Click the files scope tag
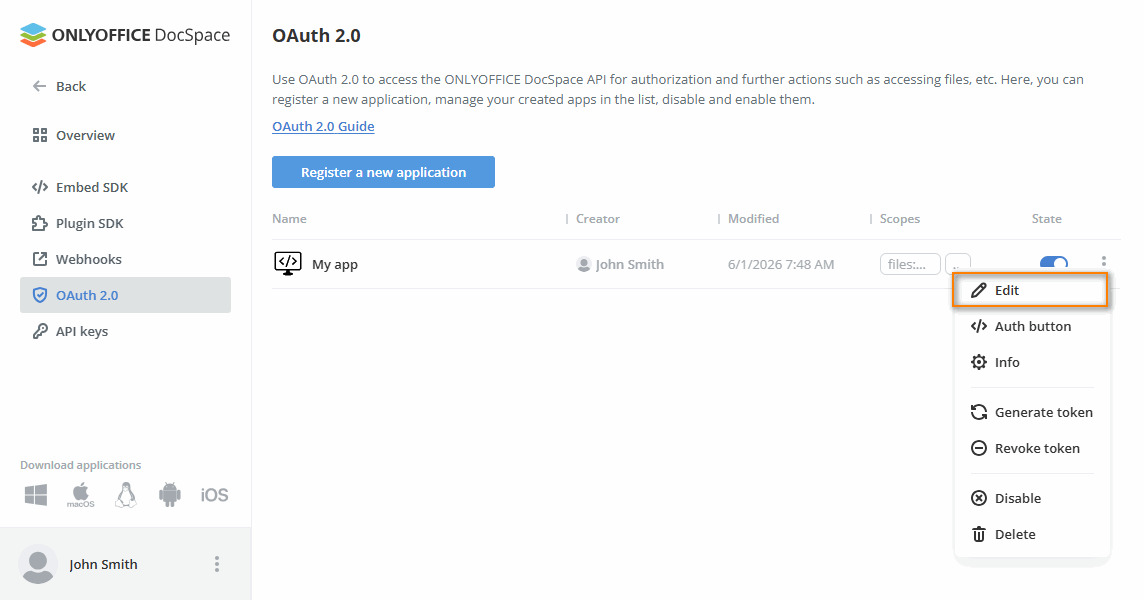 point(910,264)
